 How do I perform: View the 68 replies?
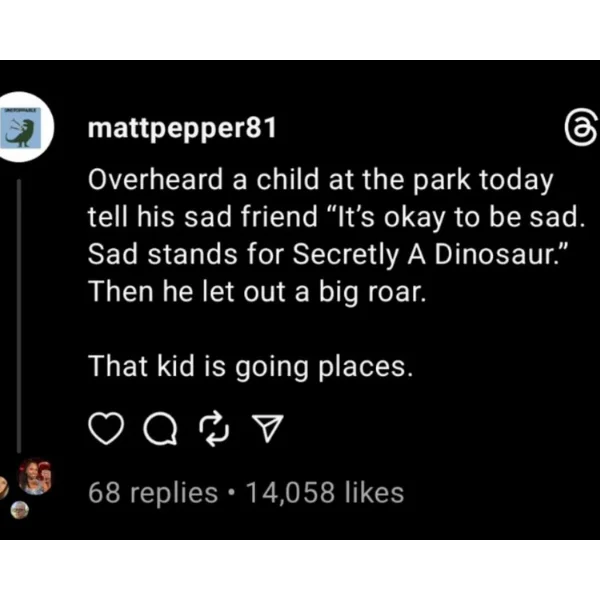153,492
